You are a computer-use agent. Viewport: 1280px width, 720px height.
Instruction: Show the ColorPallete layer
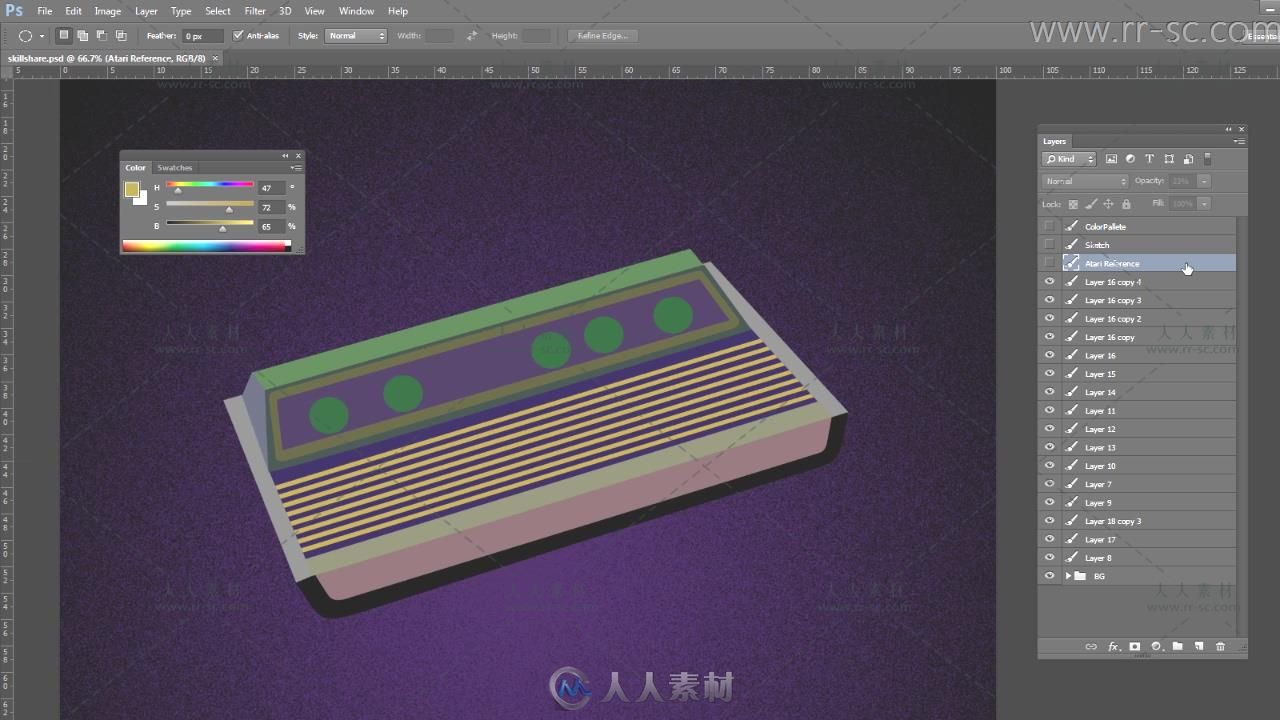[x=1049, y=226]
